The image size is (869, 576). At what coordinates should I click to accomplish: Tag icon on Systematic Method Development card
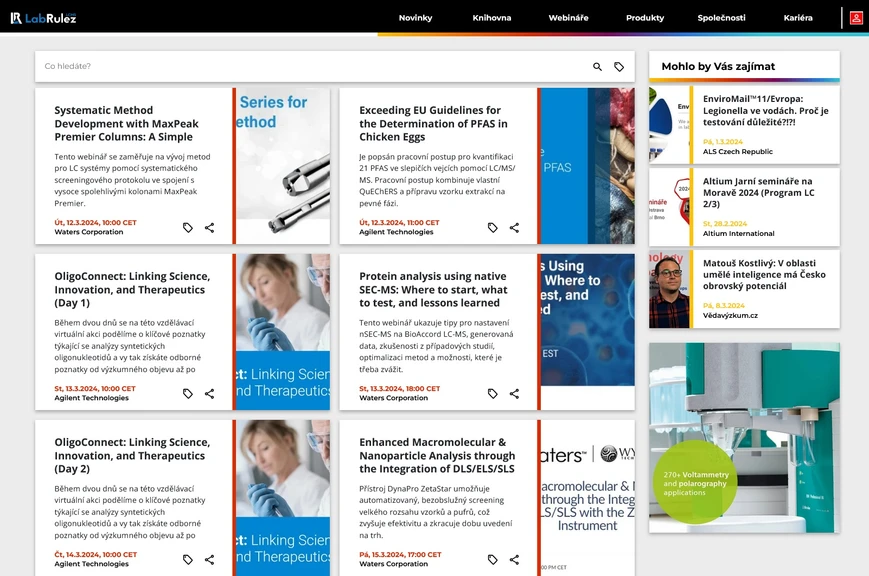[x=188, y=227]
